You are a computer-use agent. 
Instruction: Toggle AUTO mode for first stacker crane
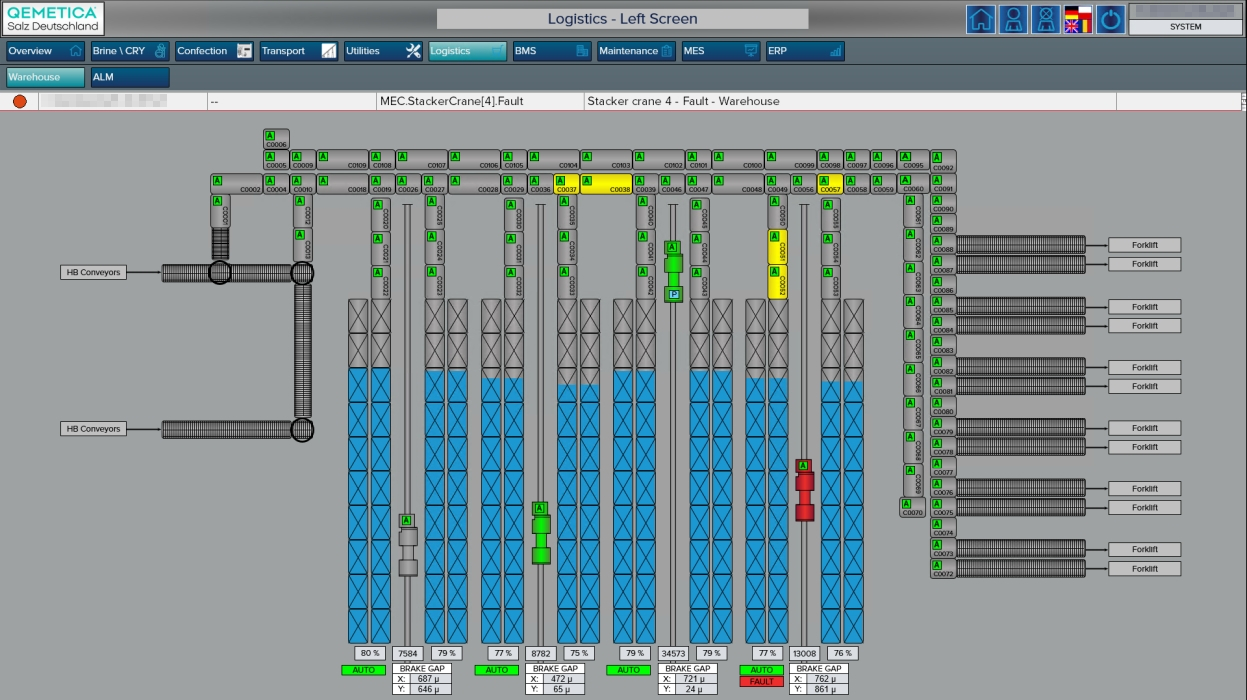click(x=363, y=670)
